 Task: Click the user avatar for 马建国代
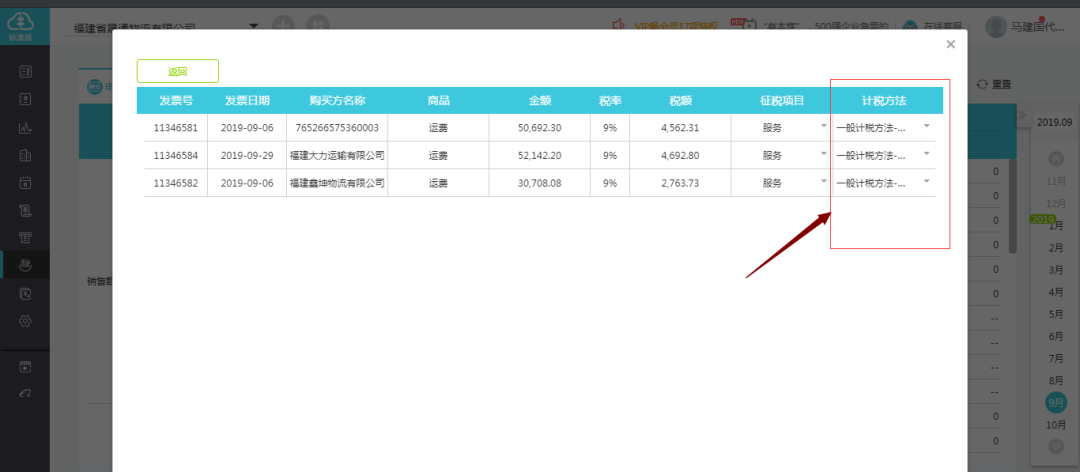(996, 27)
